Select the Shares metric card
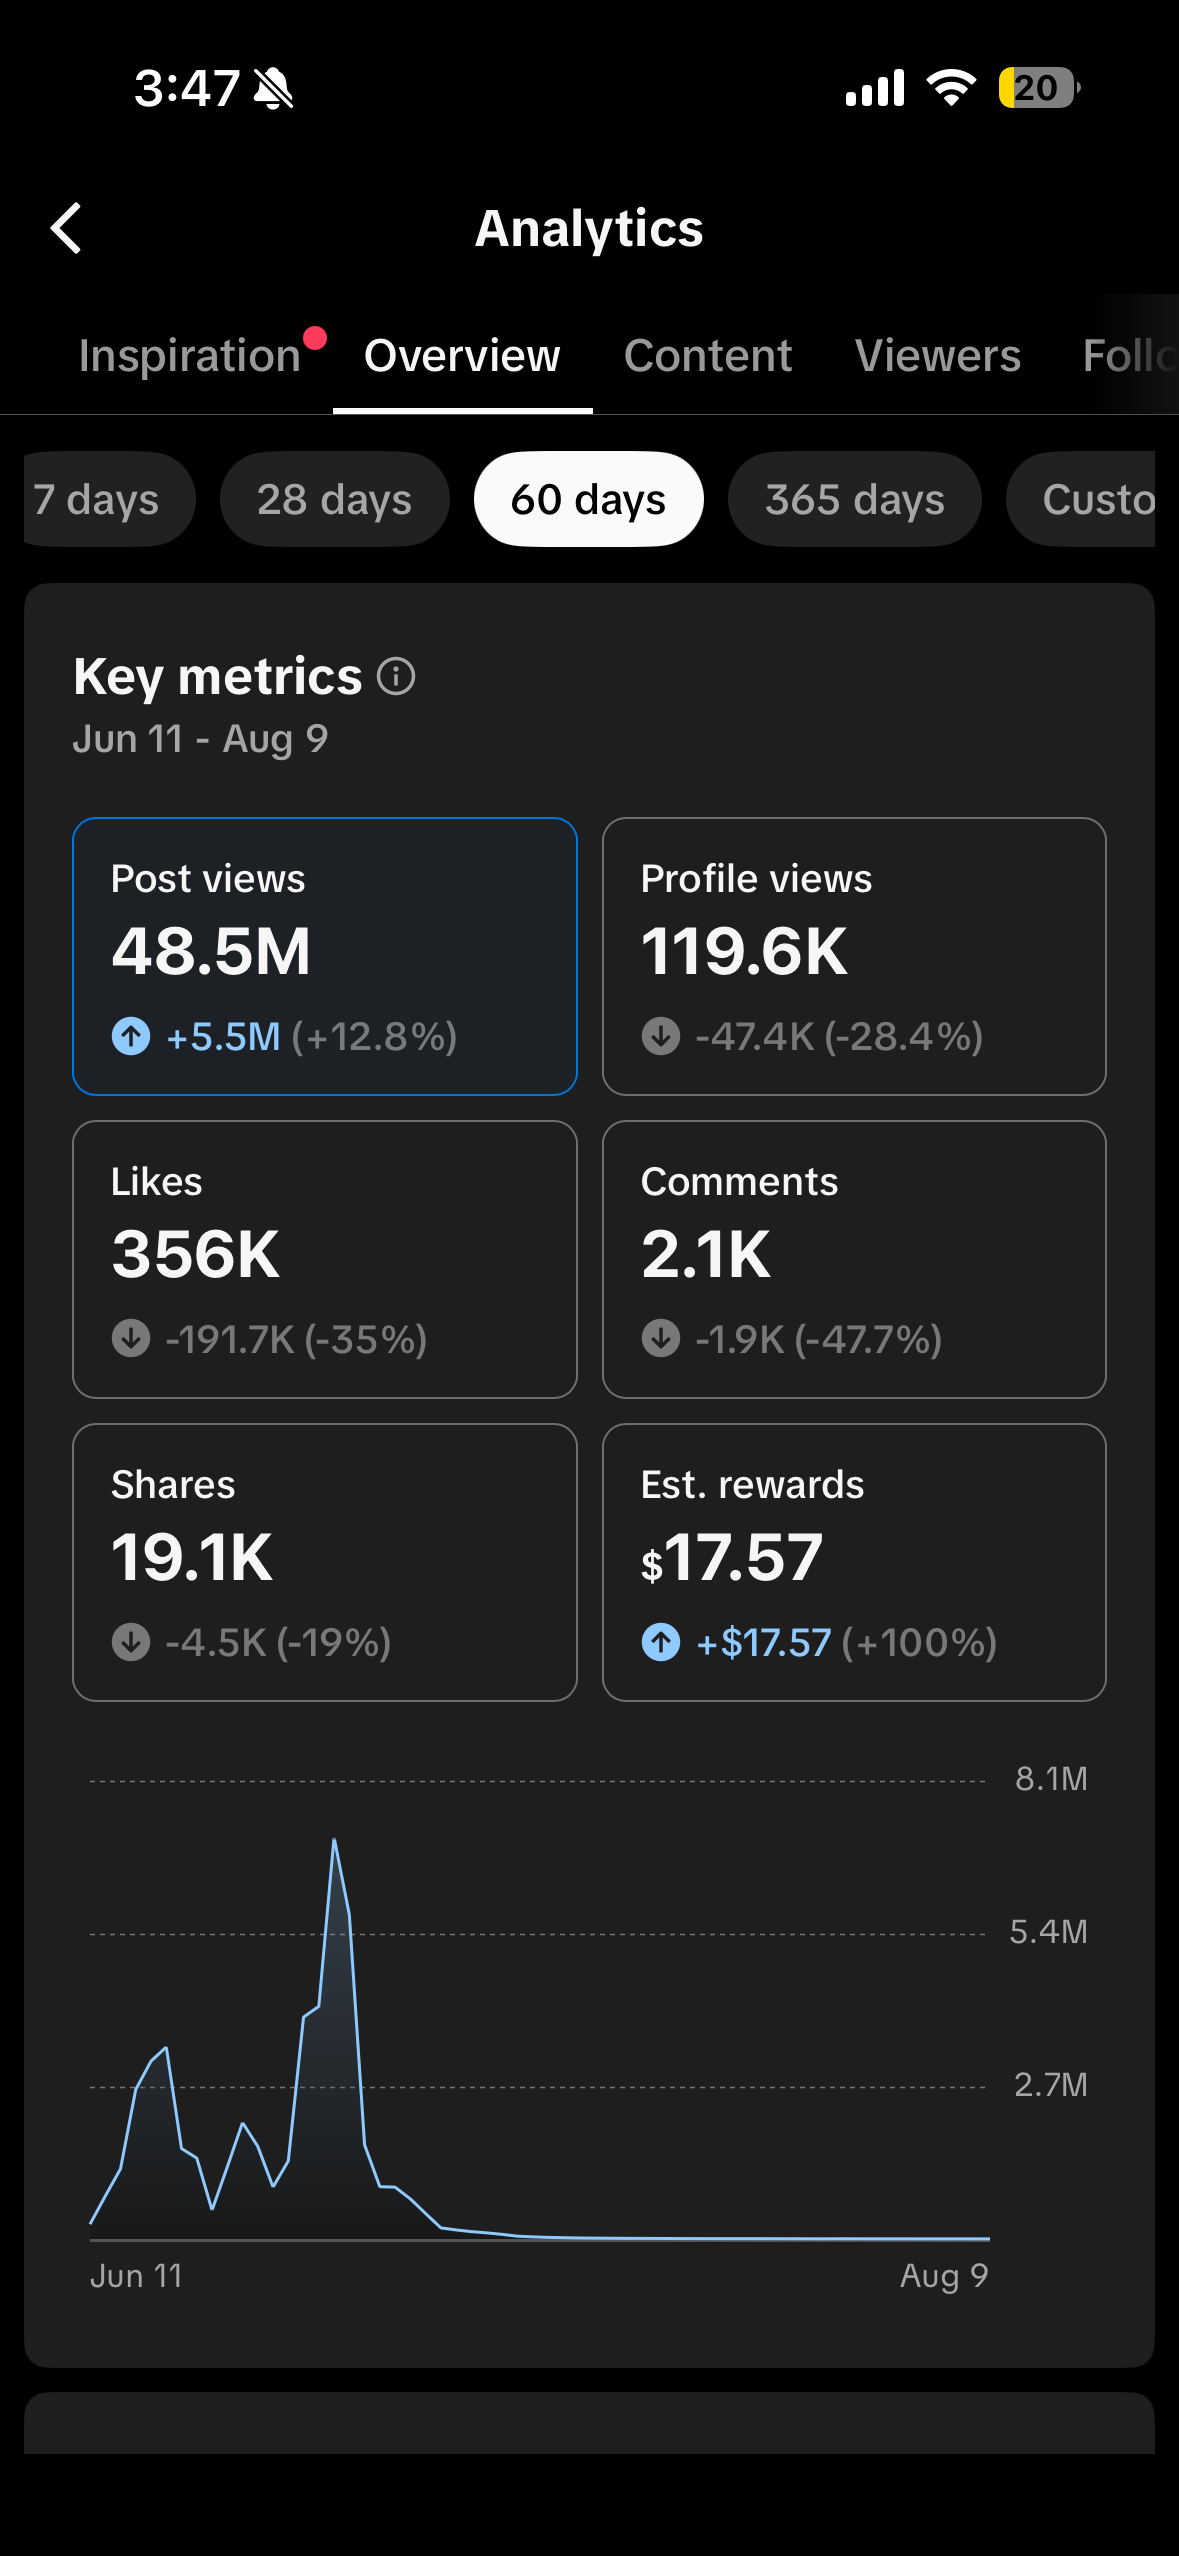This screenshot has width=1179, height=2556. 325,1562
